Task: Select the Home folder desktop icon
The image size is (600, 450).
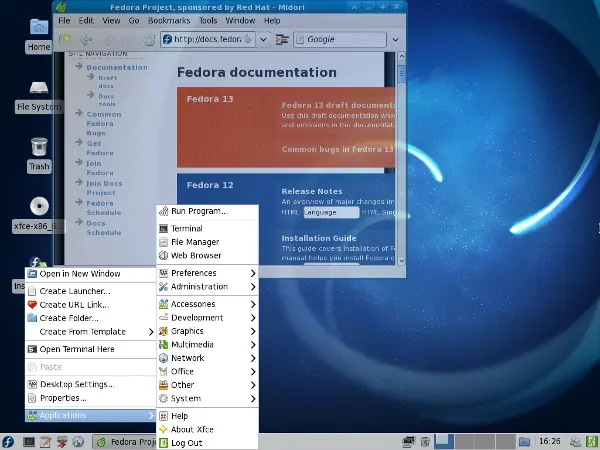Action: click(x=39, y=27)
